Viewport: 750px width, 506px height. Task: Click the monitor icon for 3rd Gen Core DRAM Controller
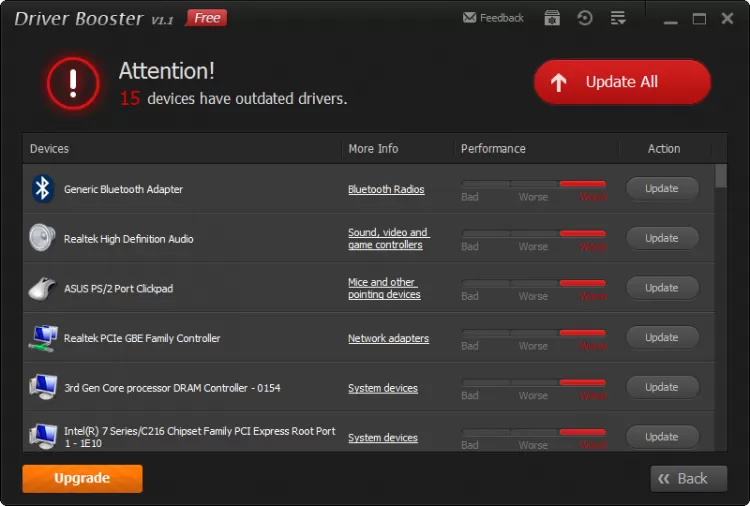[43, 387]
